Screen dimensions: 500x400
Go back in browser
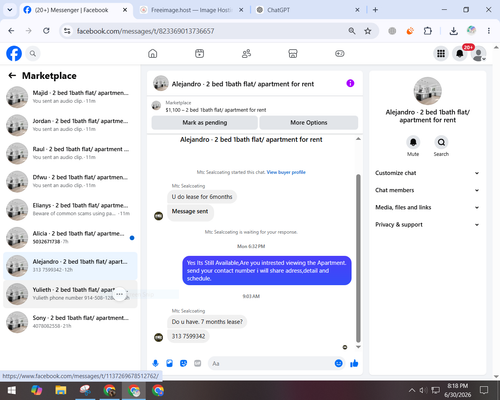coord(11,31)
